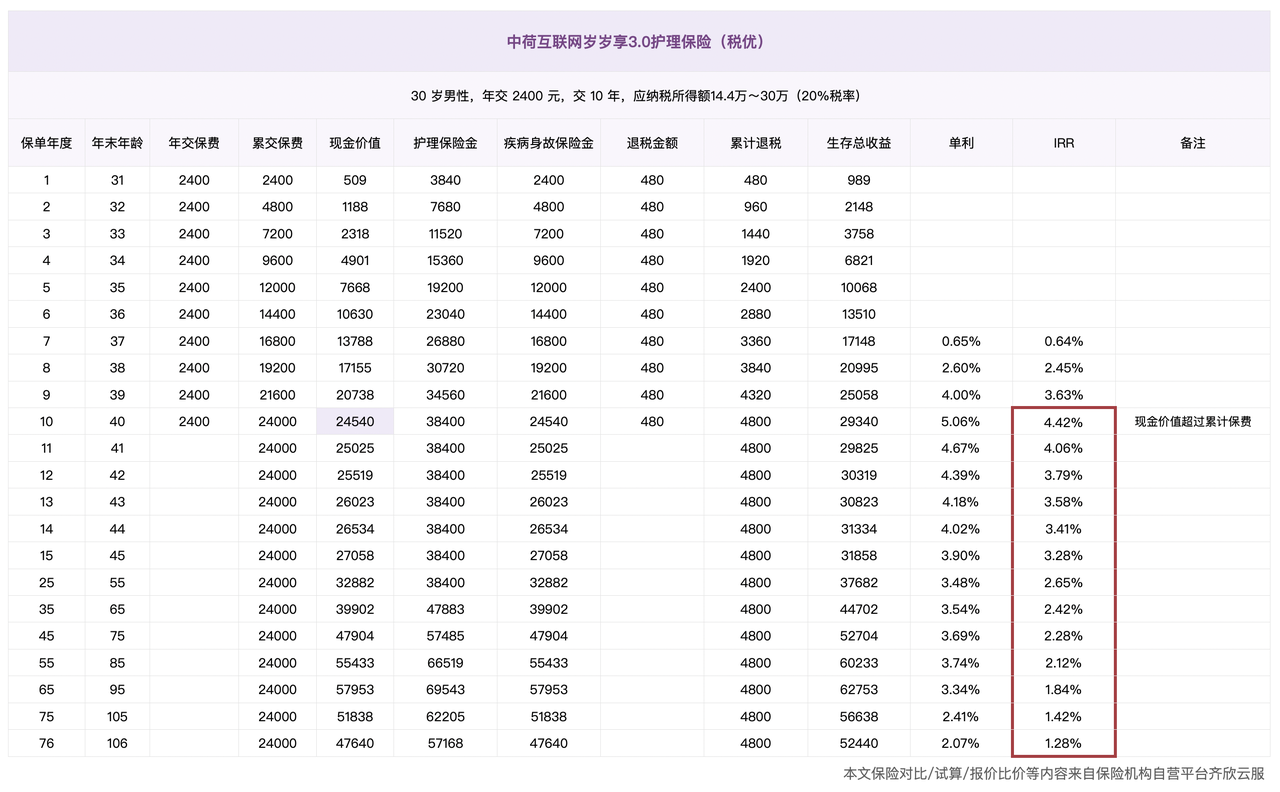1280x792 pixels.
Task: Select the IRR column header
Action: (x=1063, y=143)
